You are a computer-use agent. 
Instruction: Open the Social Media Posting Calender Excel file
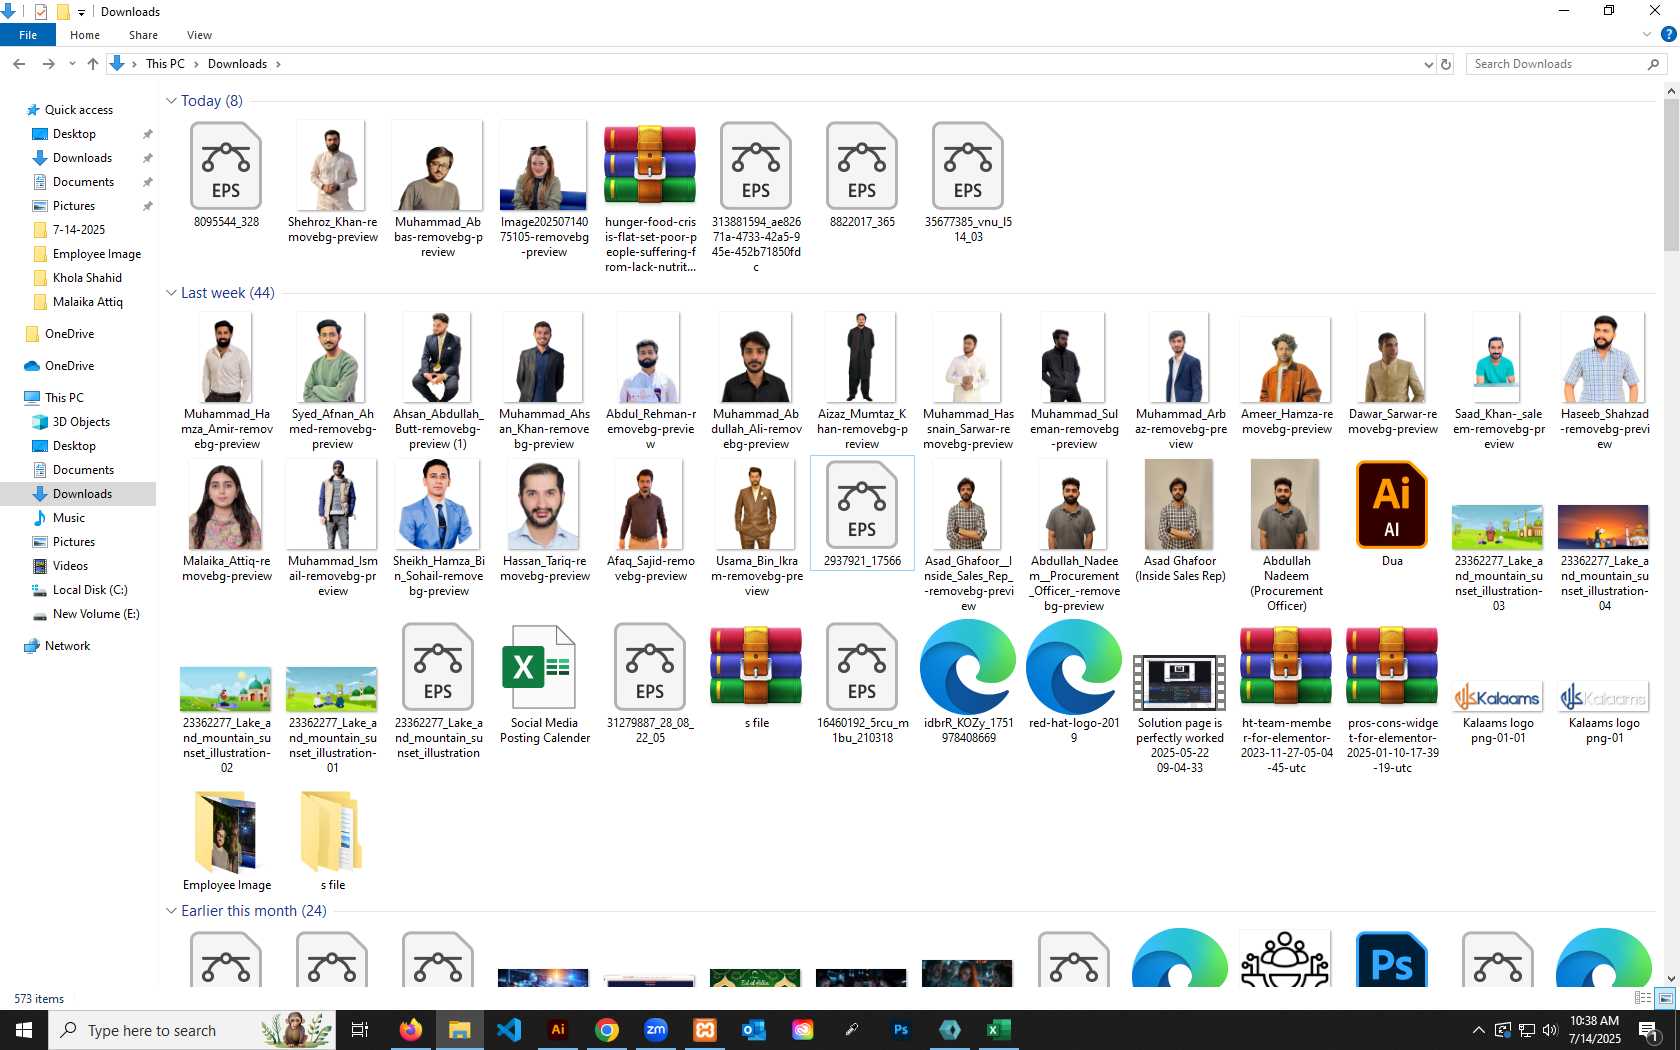click(544, 684)
